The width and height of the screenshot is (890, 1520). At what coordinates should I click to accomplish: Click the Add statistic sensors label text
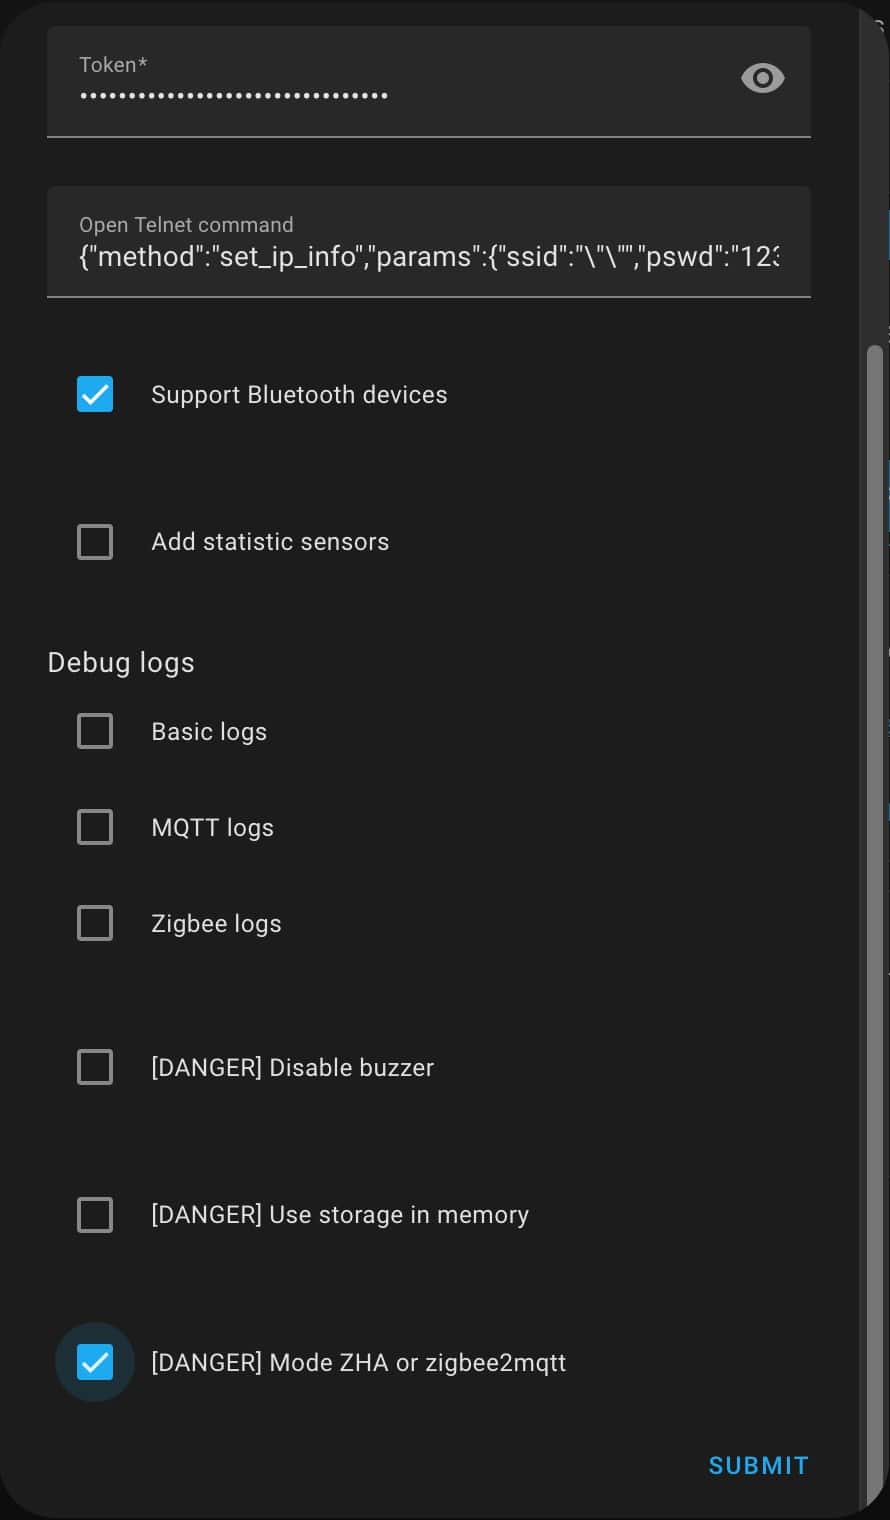(270, 541)
